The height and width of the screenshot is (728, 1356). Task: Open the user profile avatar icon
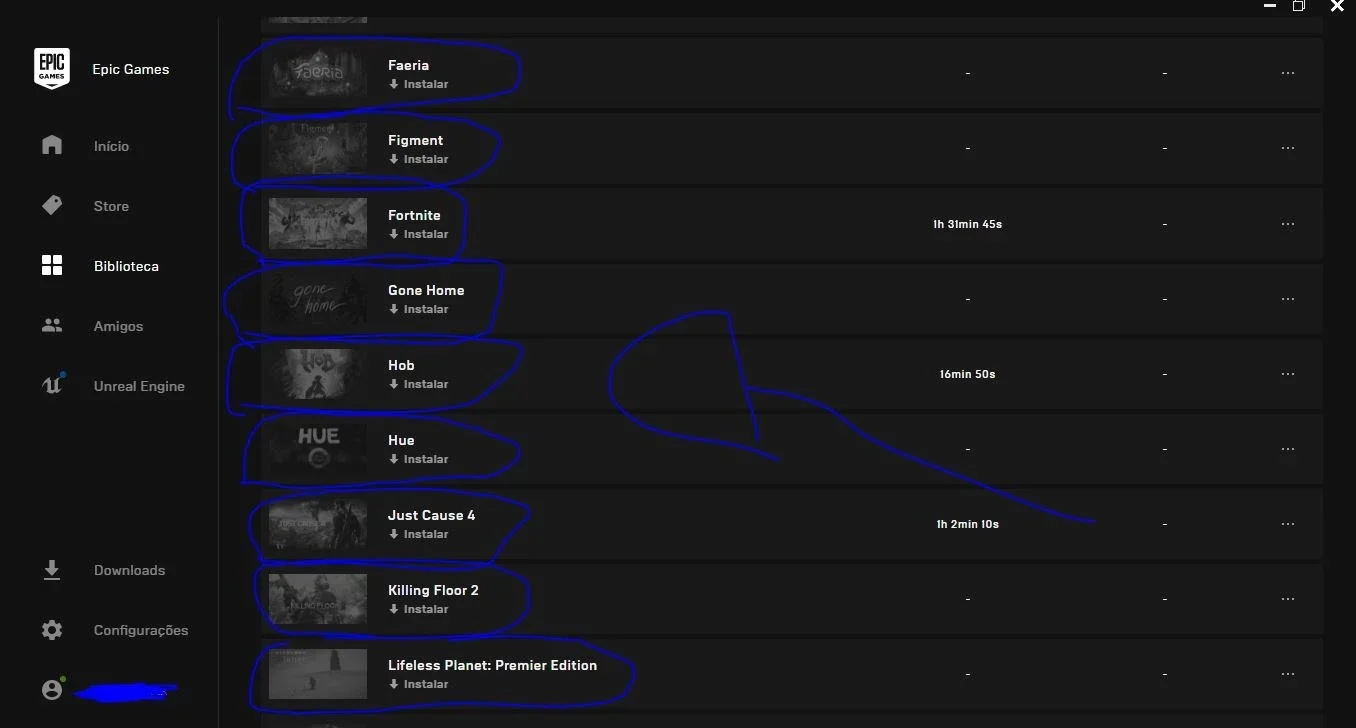[52, 689]
